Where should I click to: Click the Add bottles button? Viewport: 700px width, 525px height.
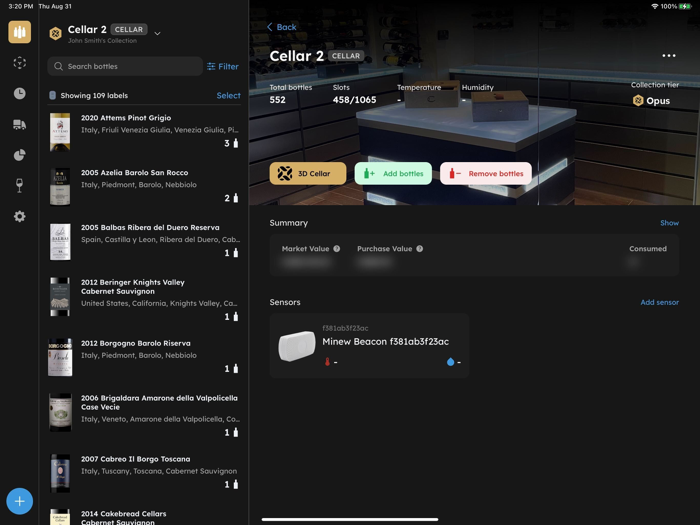click(393, 173)
